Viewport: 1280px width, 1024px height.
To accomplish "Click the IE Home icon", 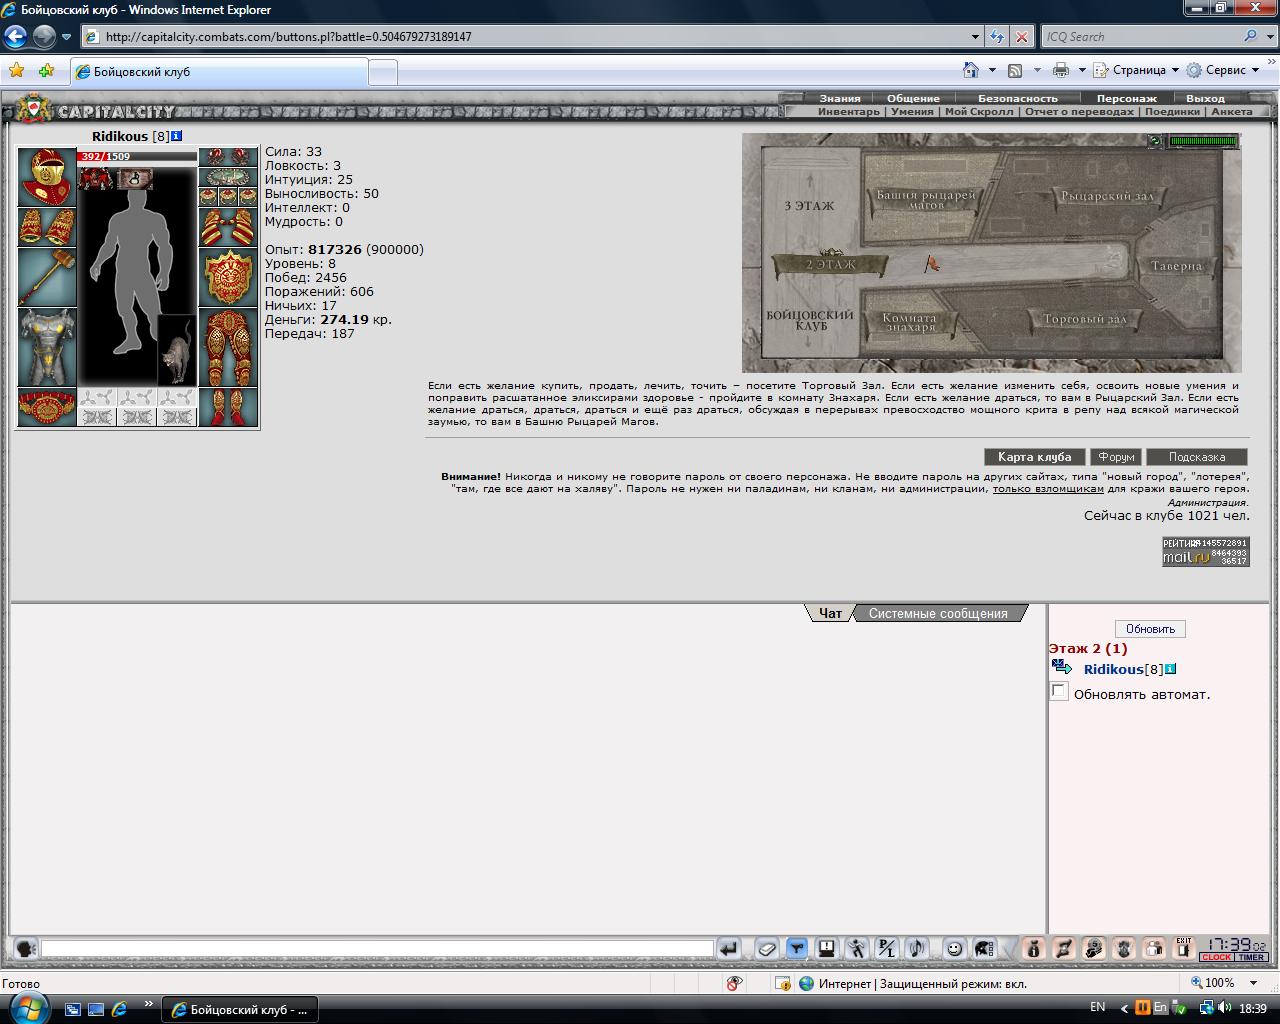I will point(970,70).
